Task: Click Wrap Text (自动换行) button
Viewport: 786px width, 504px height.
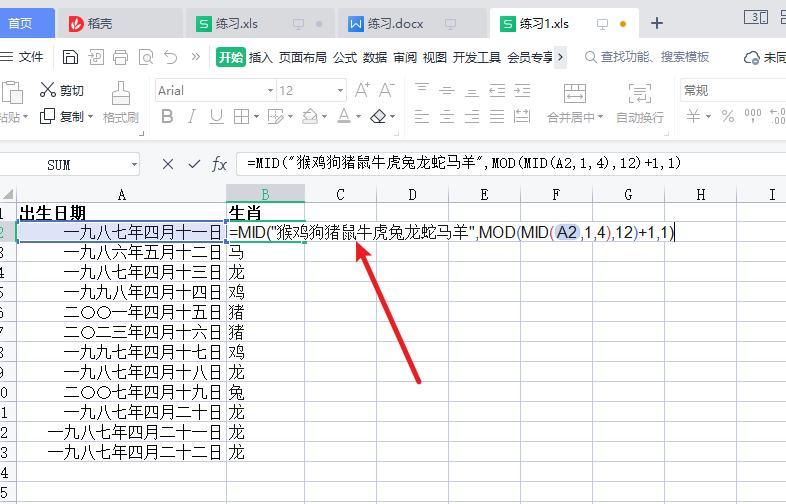Action: pos(640,103)
